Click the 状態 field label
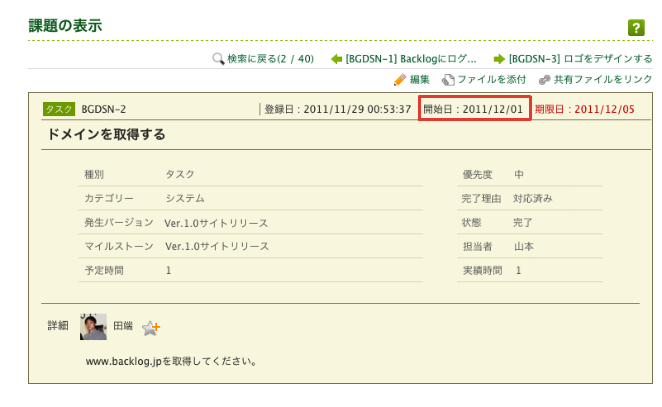The height and width of the screenshot is (407, 662). (x=472, y=222)
